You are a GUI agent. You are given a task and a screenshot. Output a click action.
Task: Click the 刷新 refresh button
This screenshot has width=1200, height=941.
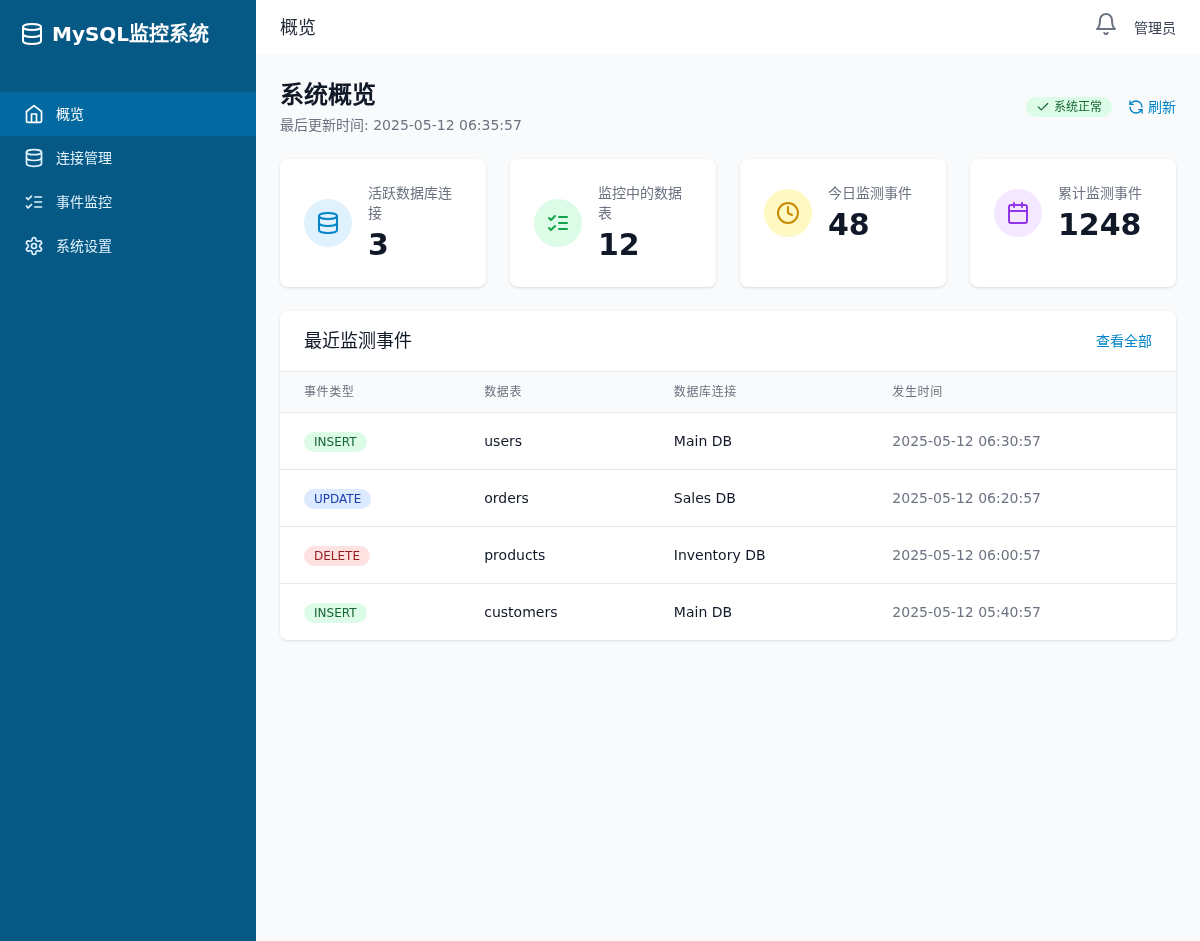pyautogui.click(x=1152, y=107)
